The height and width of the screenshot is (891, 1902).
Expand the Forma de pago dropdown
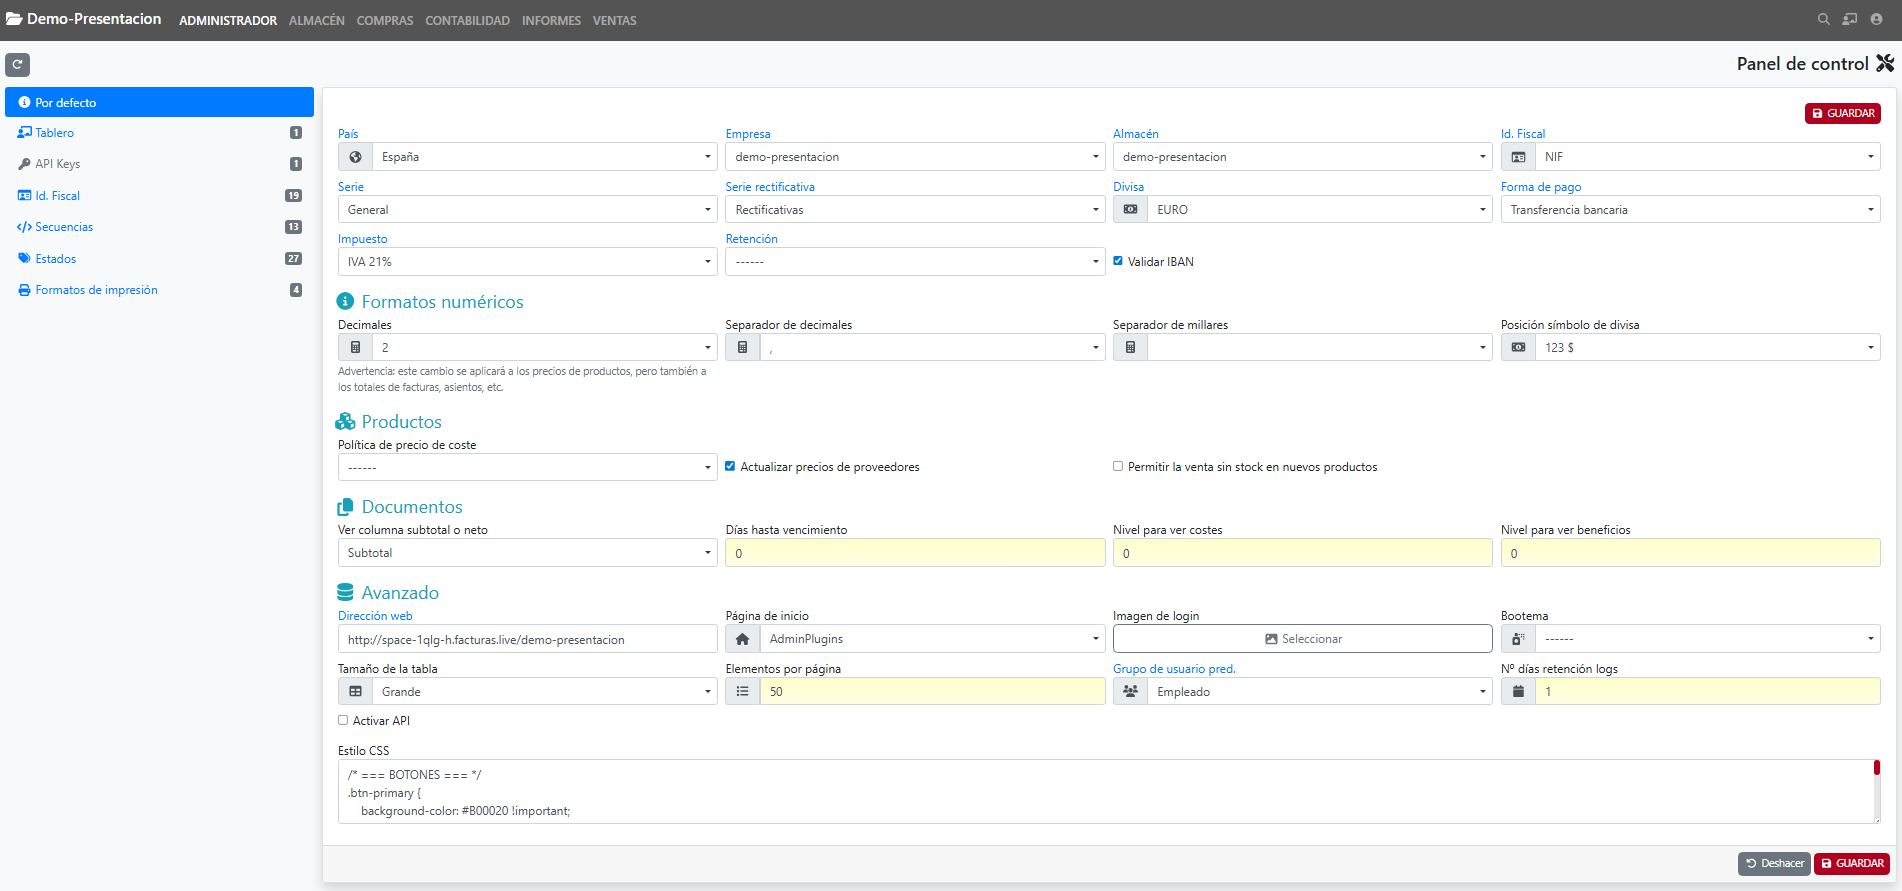click(1689, 210)
